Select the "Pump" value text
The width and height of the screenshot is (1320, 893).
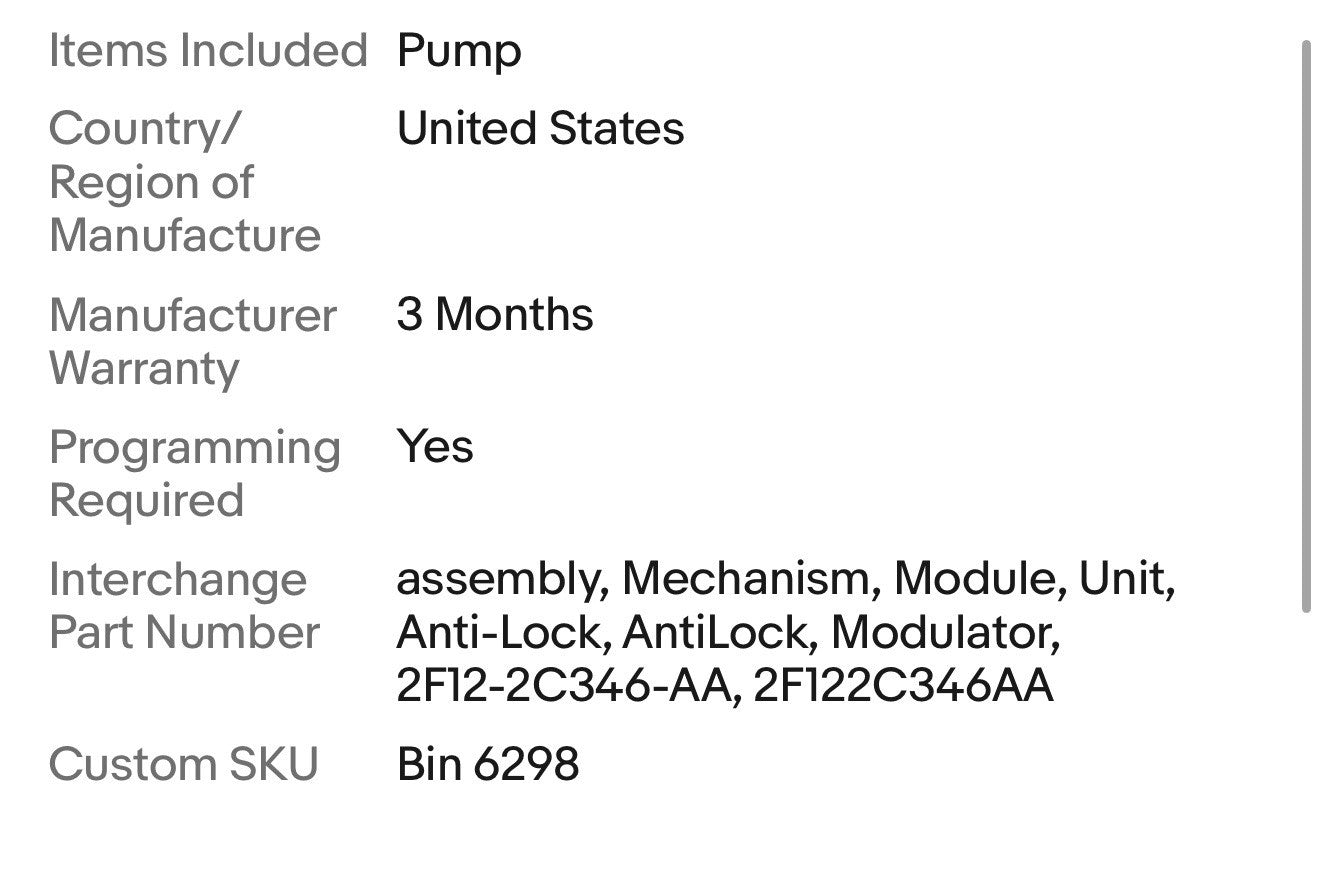458,51
